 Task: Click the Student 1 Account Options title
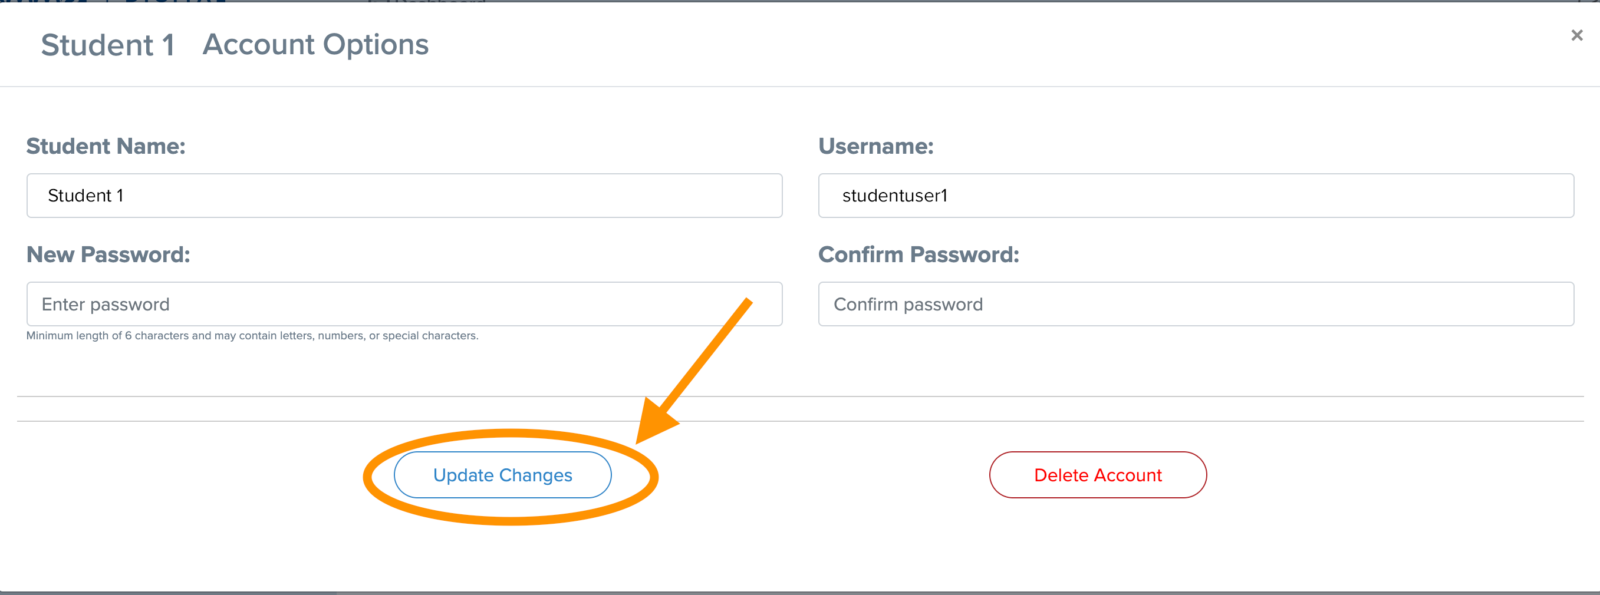(x=234, y=44)
